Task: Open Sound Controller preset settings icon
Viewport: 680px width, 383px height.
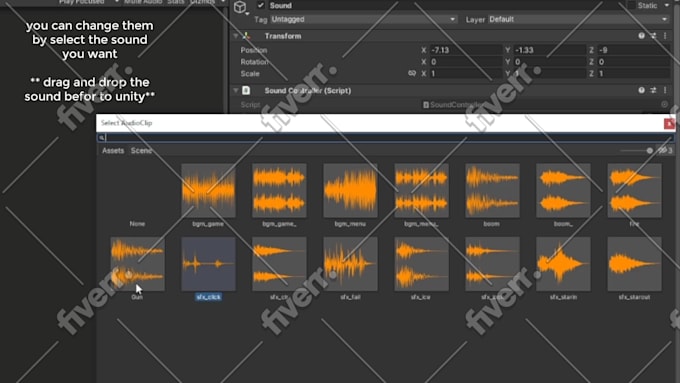Action: 653,90
